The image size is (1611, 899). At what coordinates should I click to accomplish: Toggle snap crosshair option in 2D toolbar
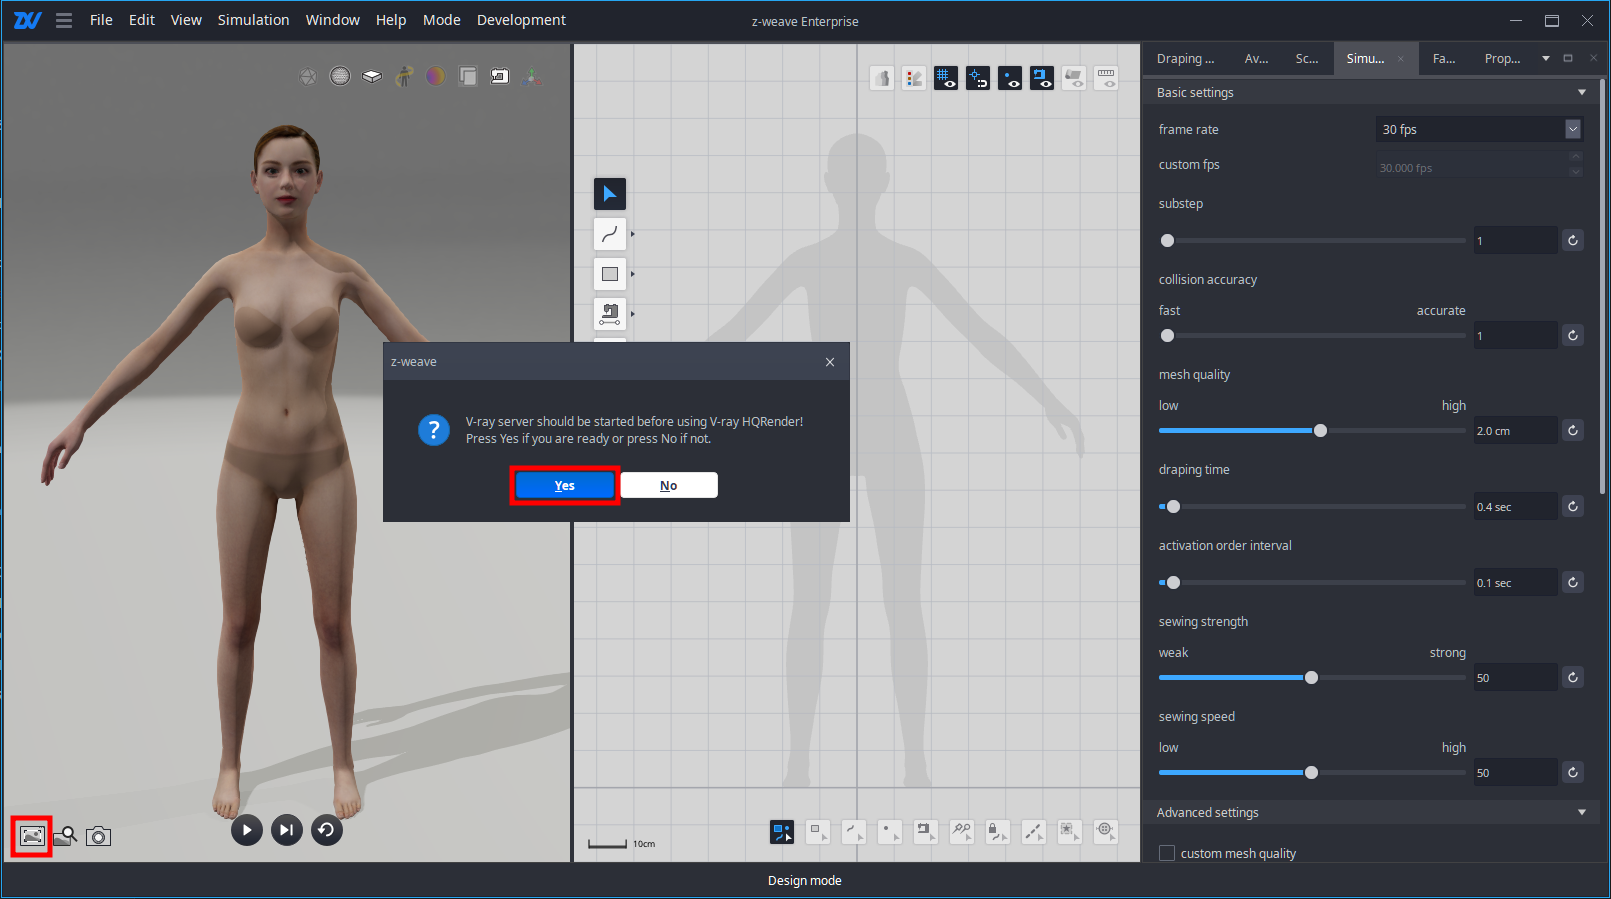(978, 78)
